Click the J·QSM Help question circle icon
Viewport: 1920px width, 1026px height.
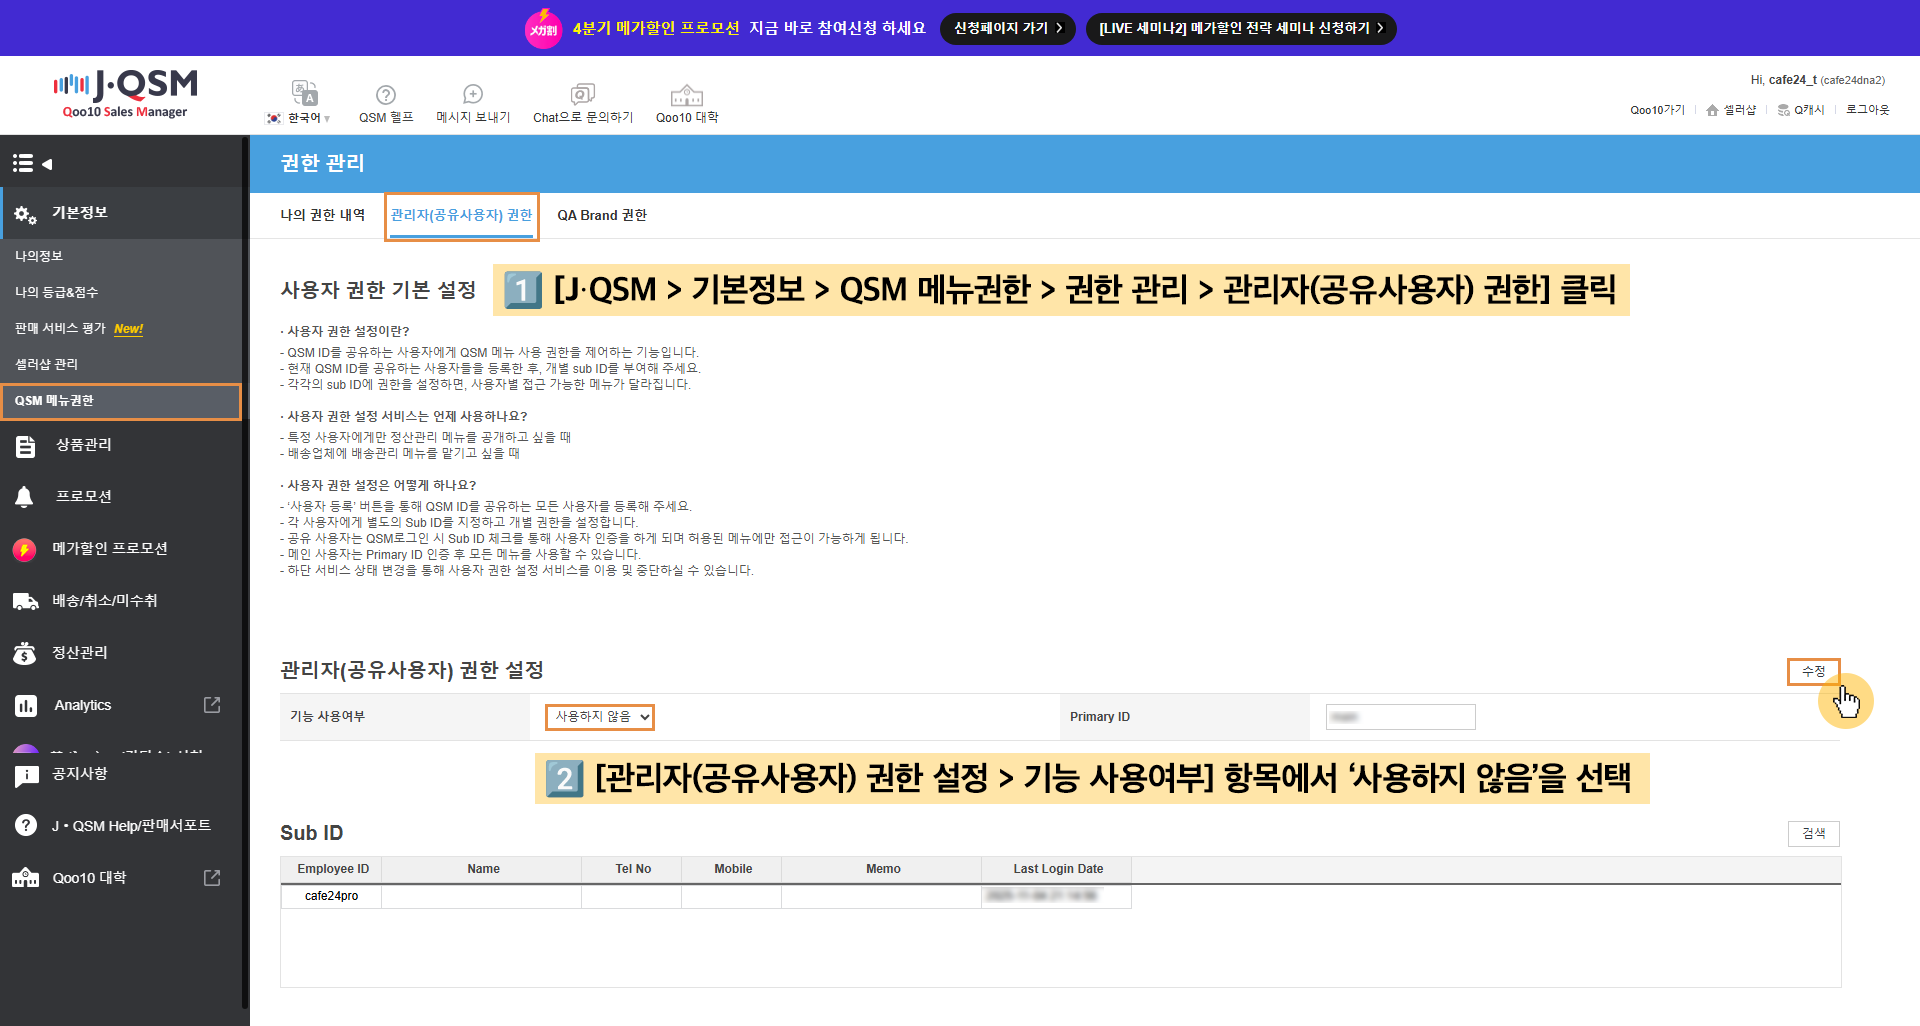(26, 826)
